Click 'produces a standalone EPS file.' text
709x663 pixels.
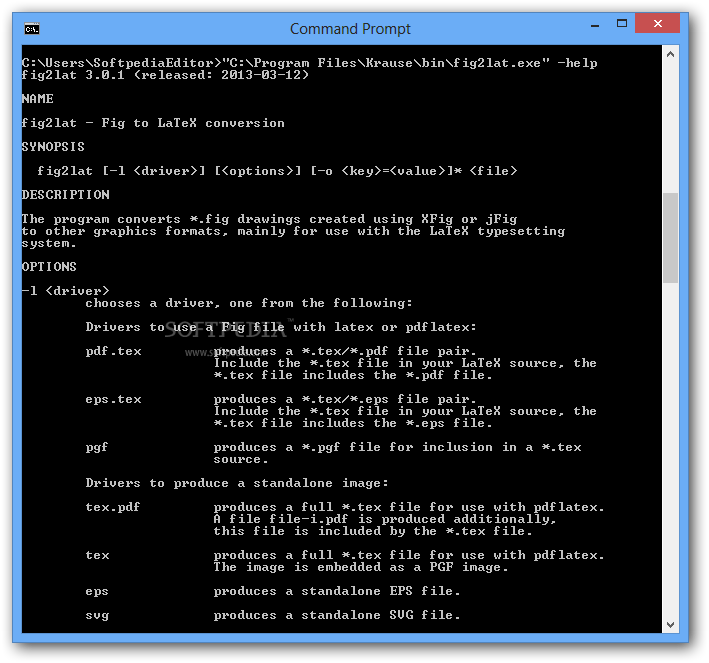click(337, 591)
